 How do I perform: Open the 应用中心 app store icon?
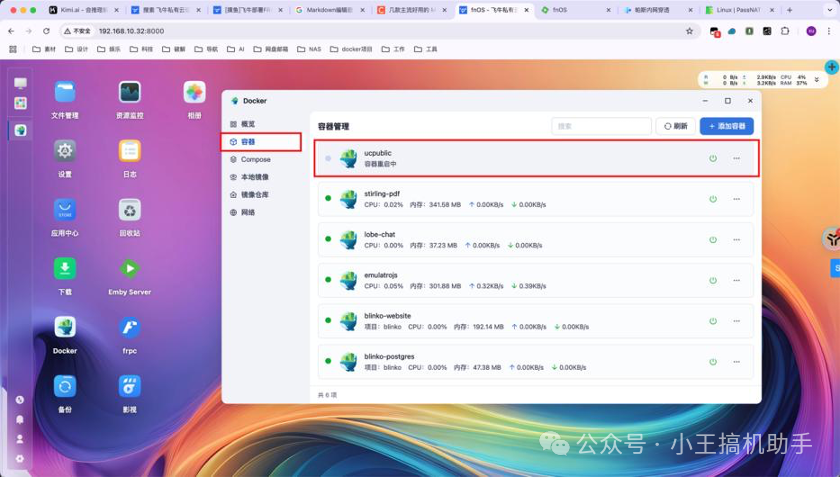pyautogui.click(x=65, y=210)
